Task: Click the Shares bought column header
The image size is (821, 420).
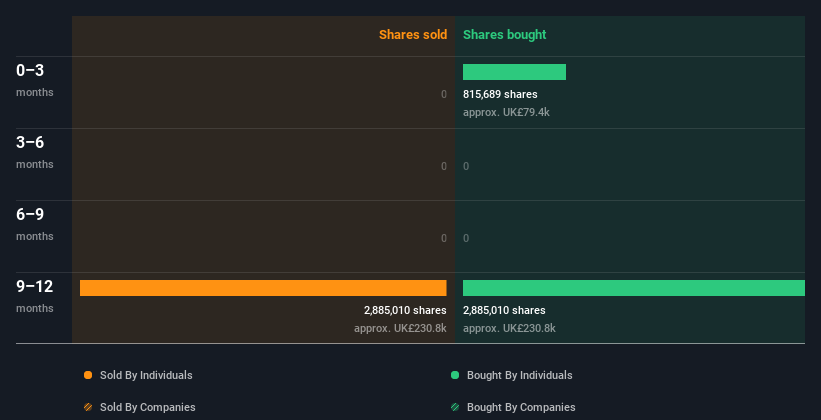Action: [505, 35]
